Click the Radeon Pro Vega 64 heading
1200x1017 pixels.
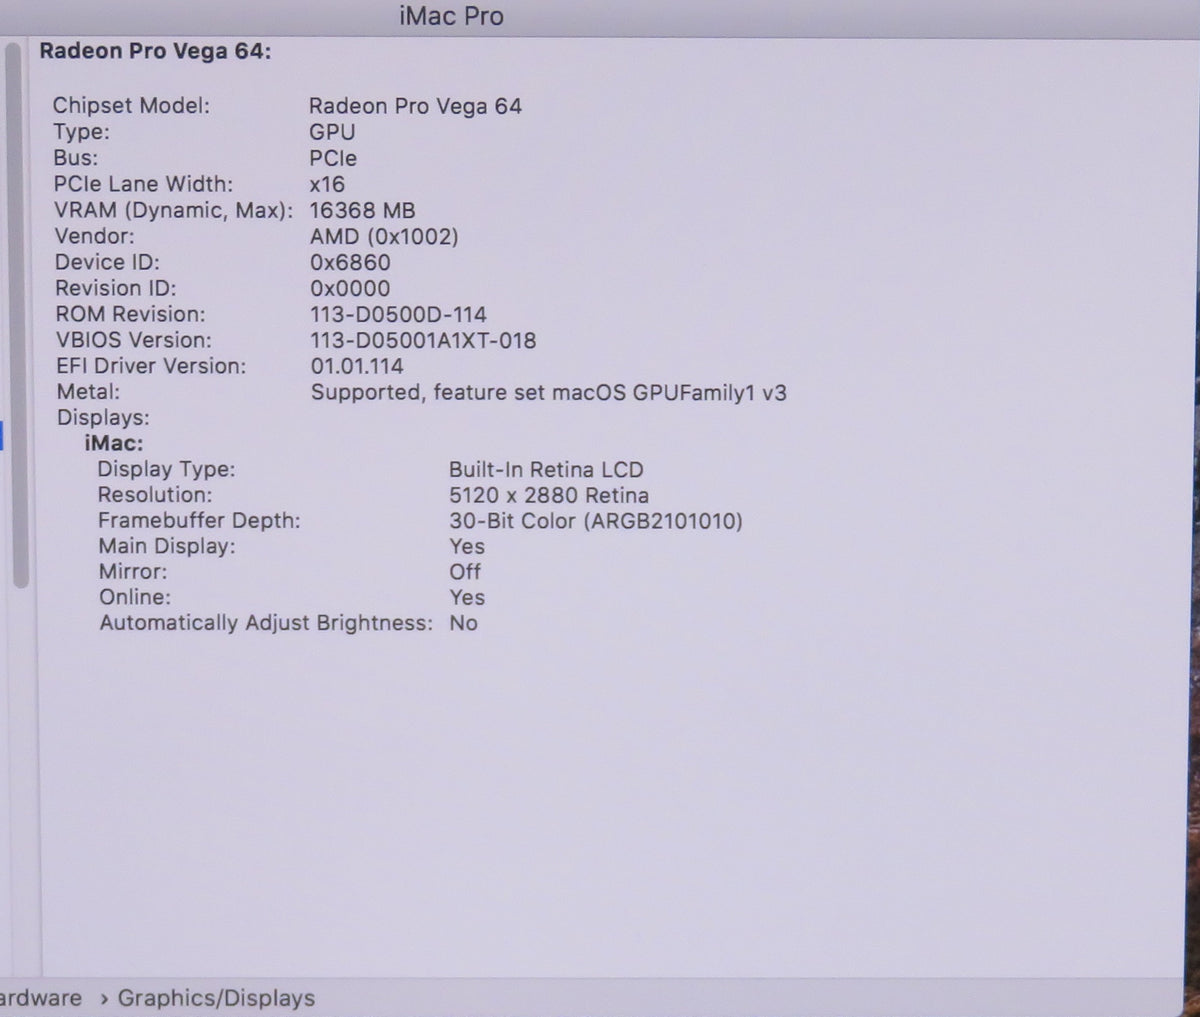(x=155, y=51)
